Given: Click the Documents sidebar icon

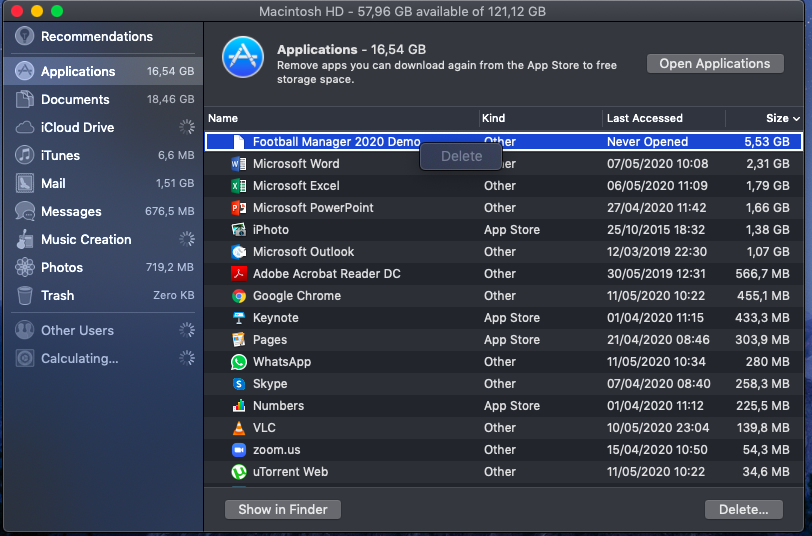Looking at the screenshot, I should tap(24, 99).
